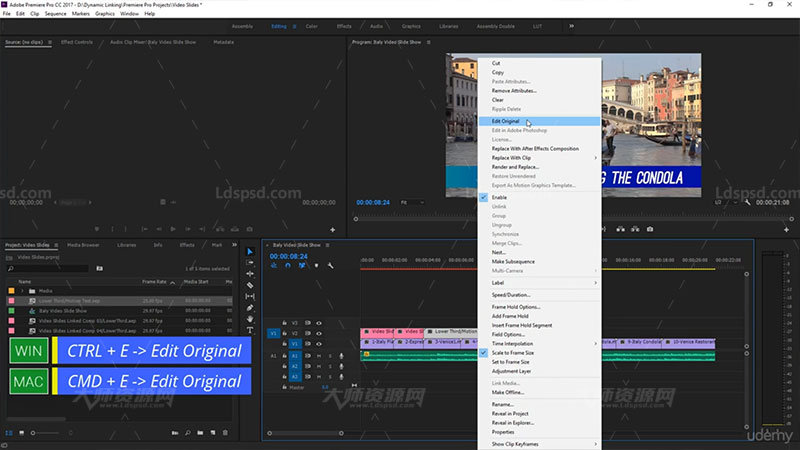Select the Slip tool
Viewport: 800px width, 450px height.
point(249,296)
